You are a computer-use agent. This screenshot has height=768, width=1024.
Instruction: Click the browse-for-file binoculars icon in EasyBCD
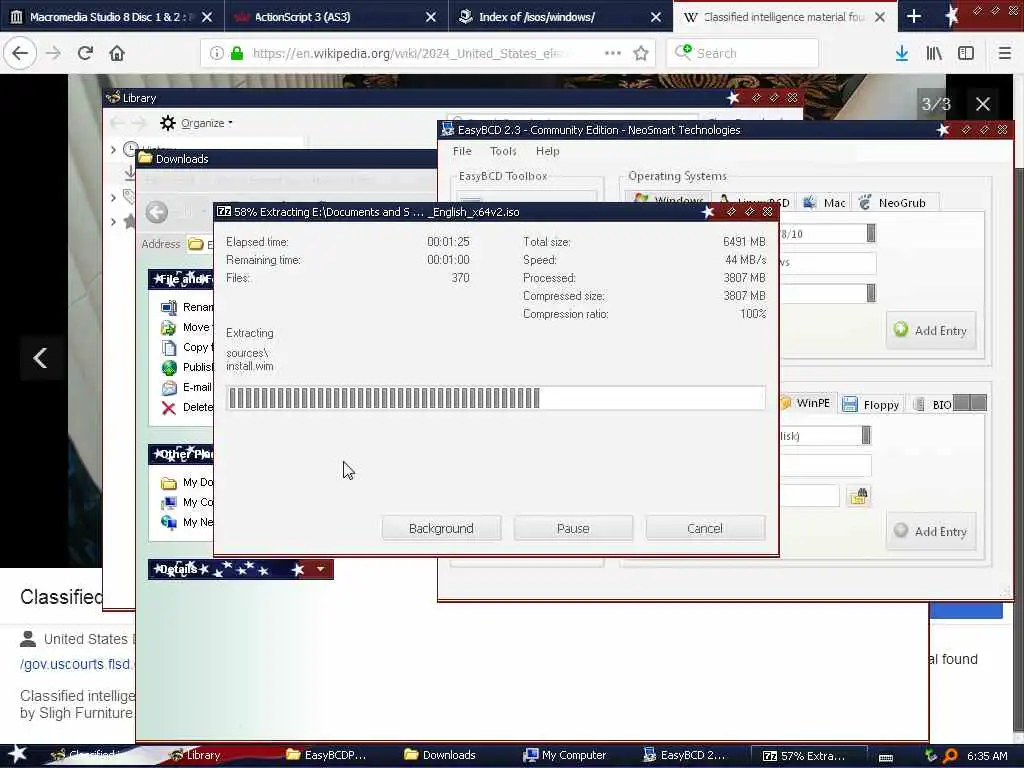coord(858,496)
